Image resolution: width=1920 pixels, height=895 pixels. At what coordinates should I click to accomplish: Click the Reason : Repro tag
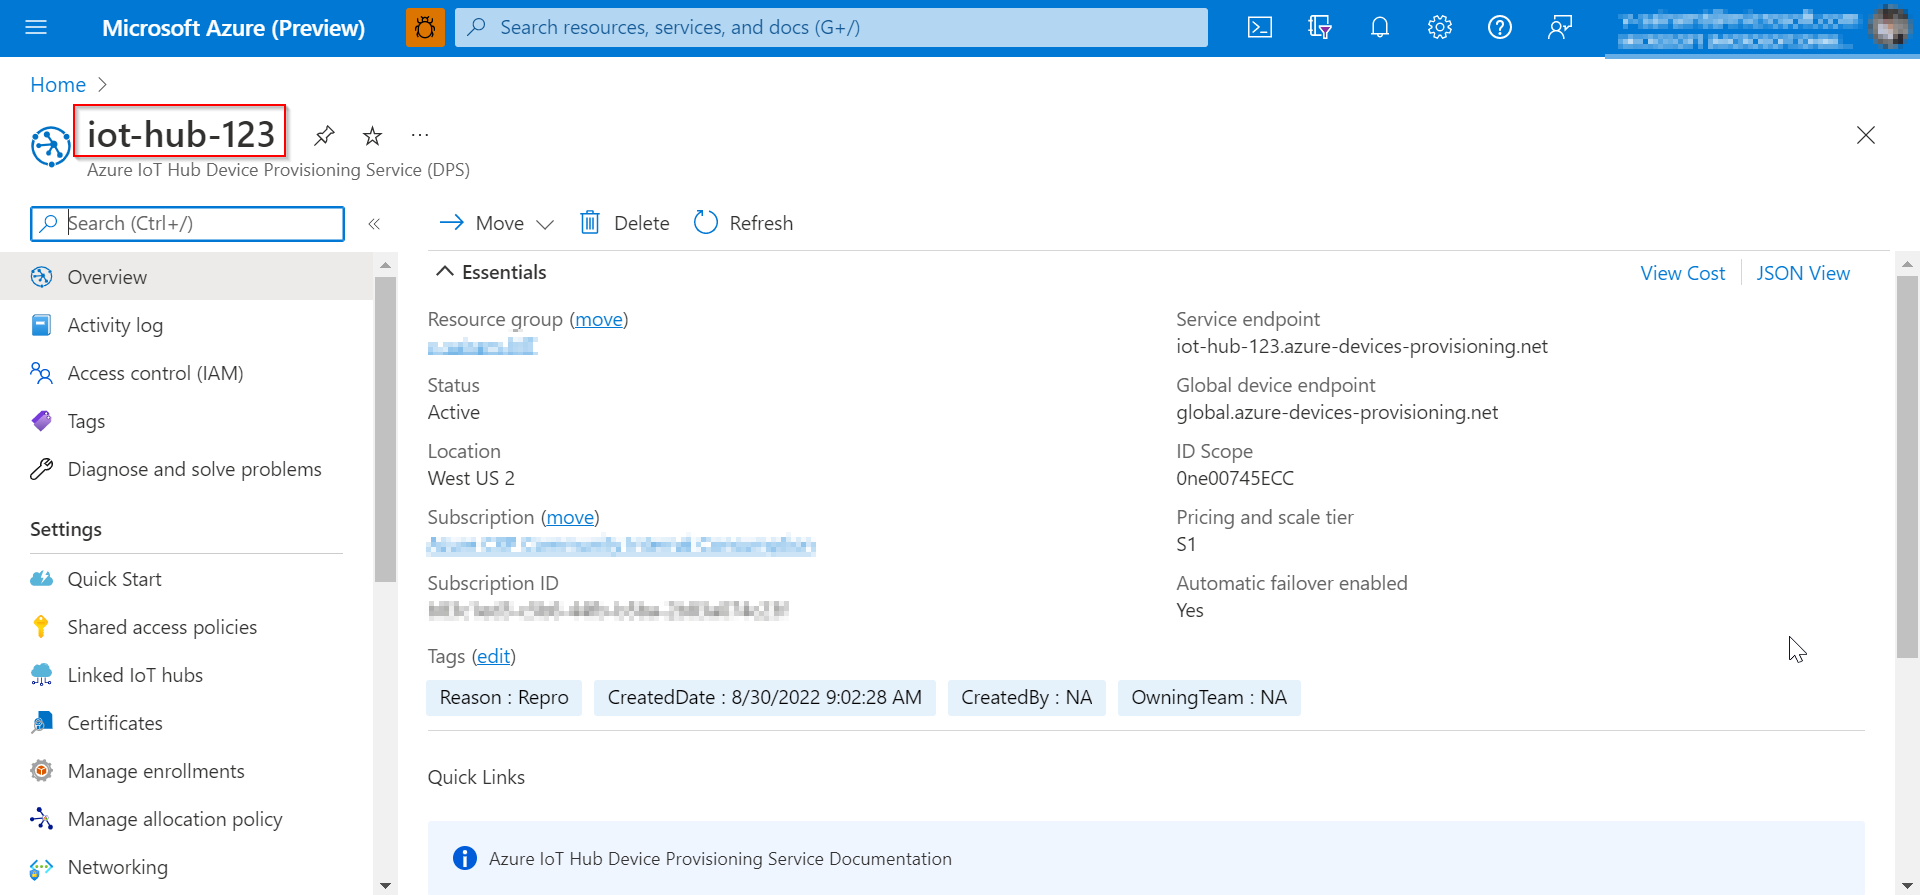click(x=504, y=697)
